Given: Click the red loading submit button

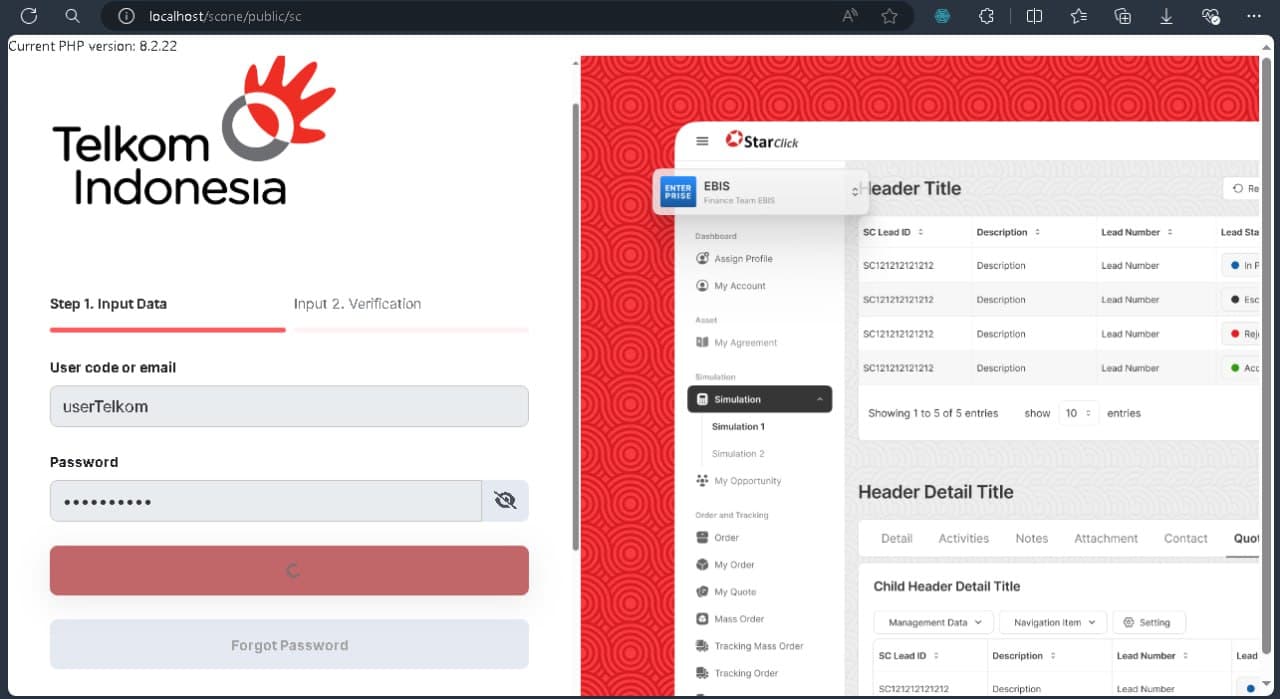Looking at the screenshot, I should click(289, 571).
